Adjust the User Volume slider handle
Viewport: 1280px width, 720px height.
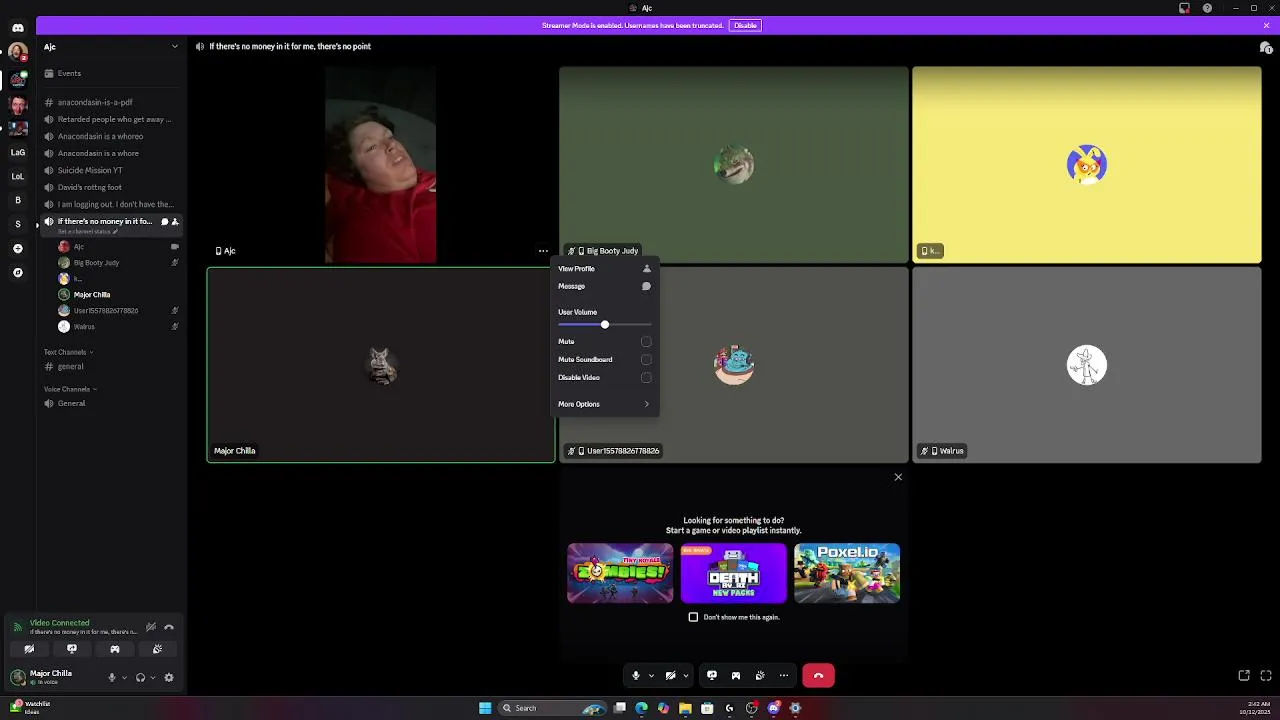[604, 325]
